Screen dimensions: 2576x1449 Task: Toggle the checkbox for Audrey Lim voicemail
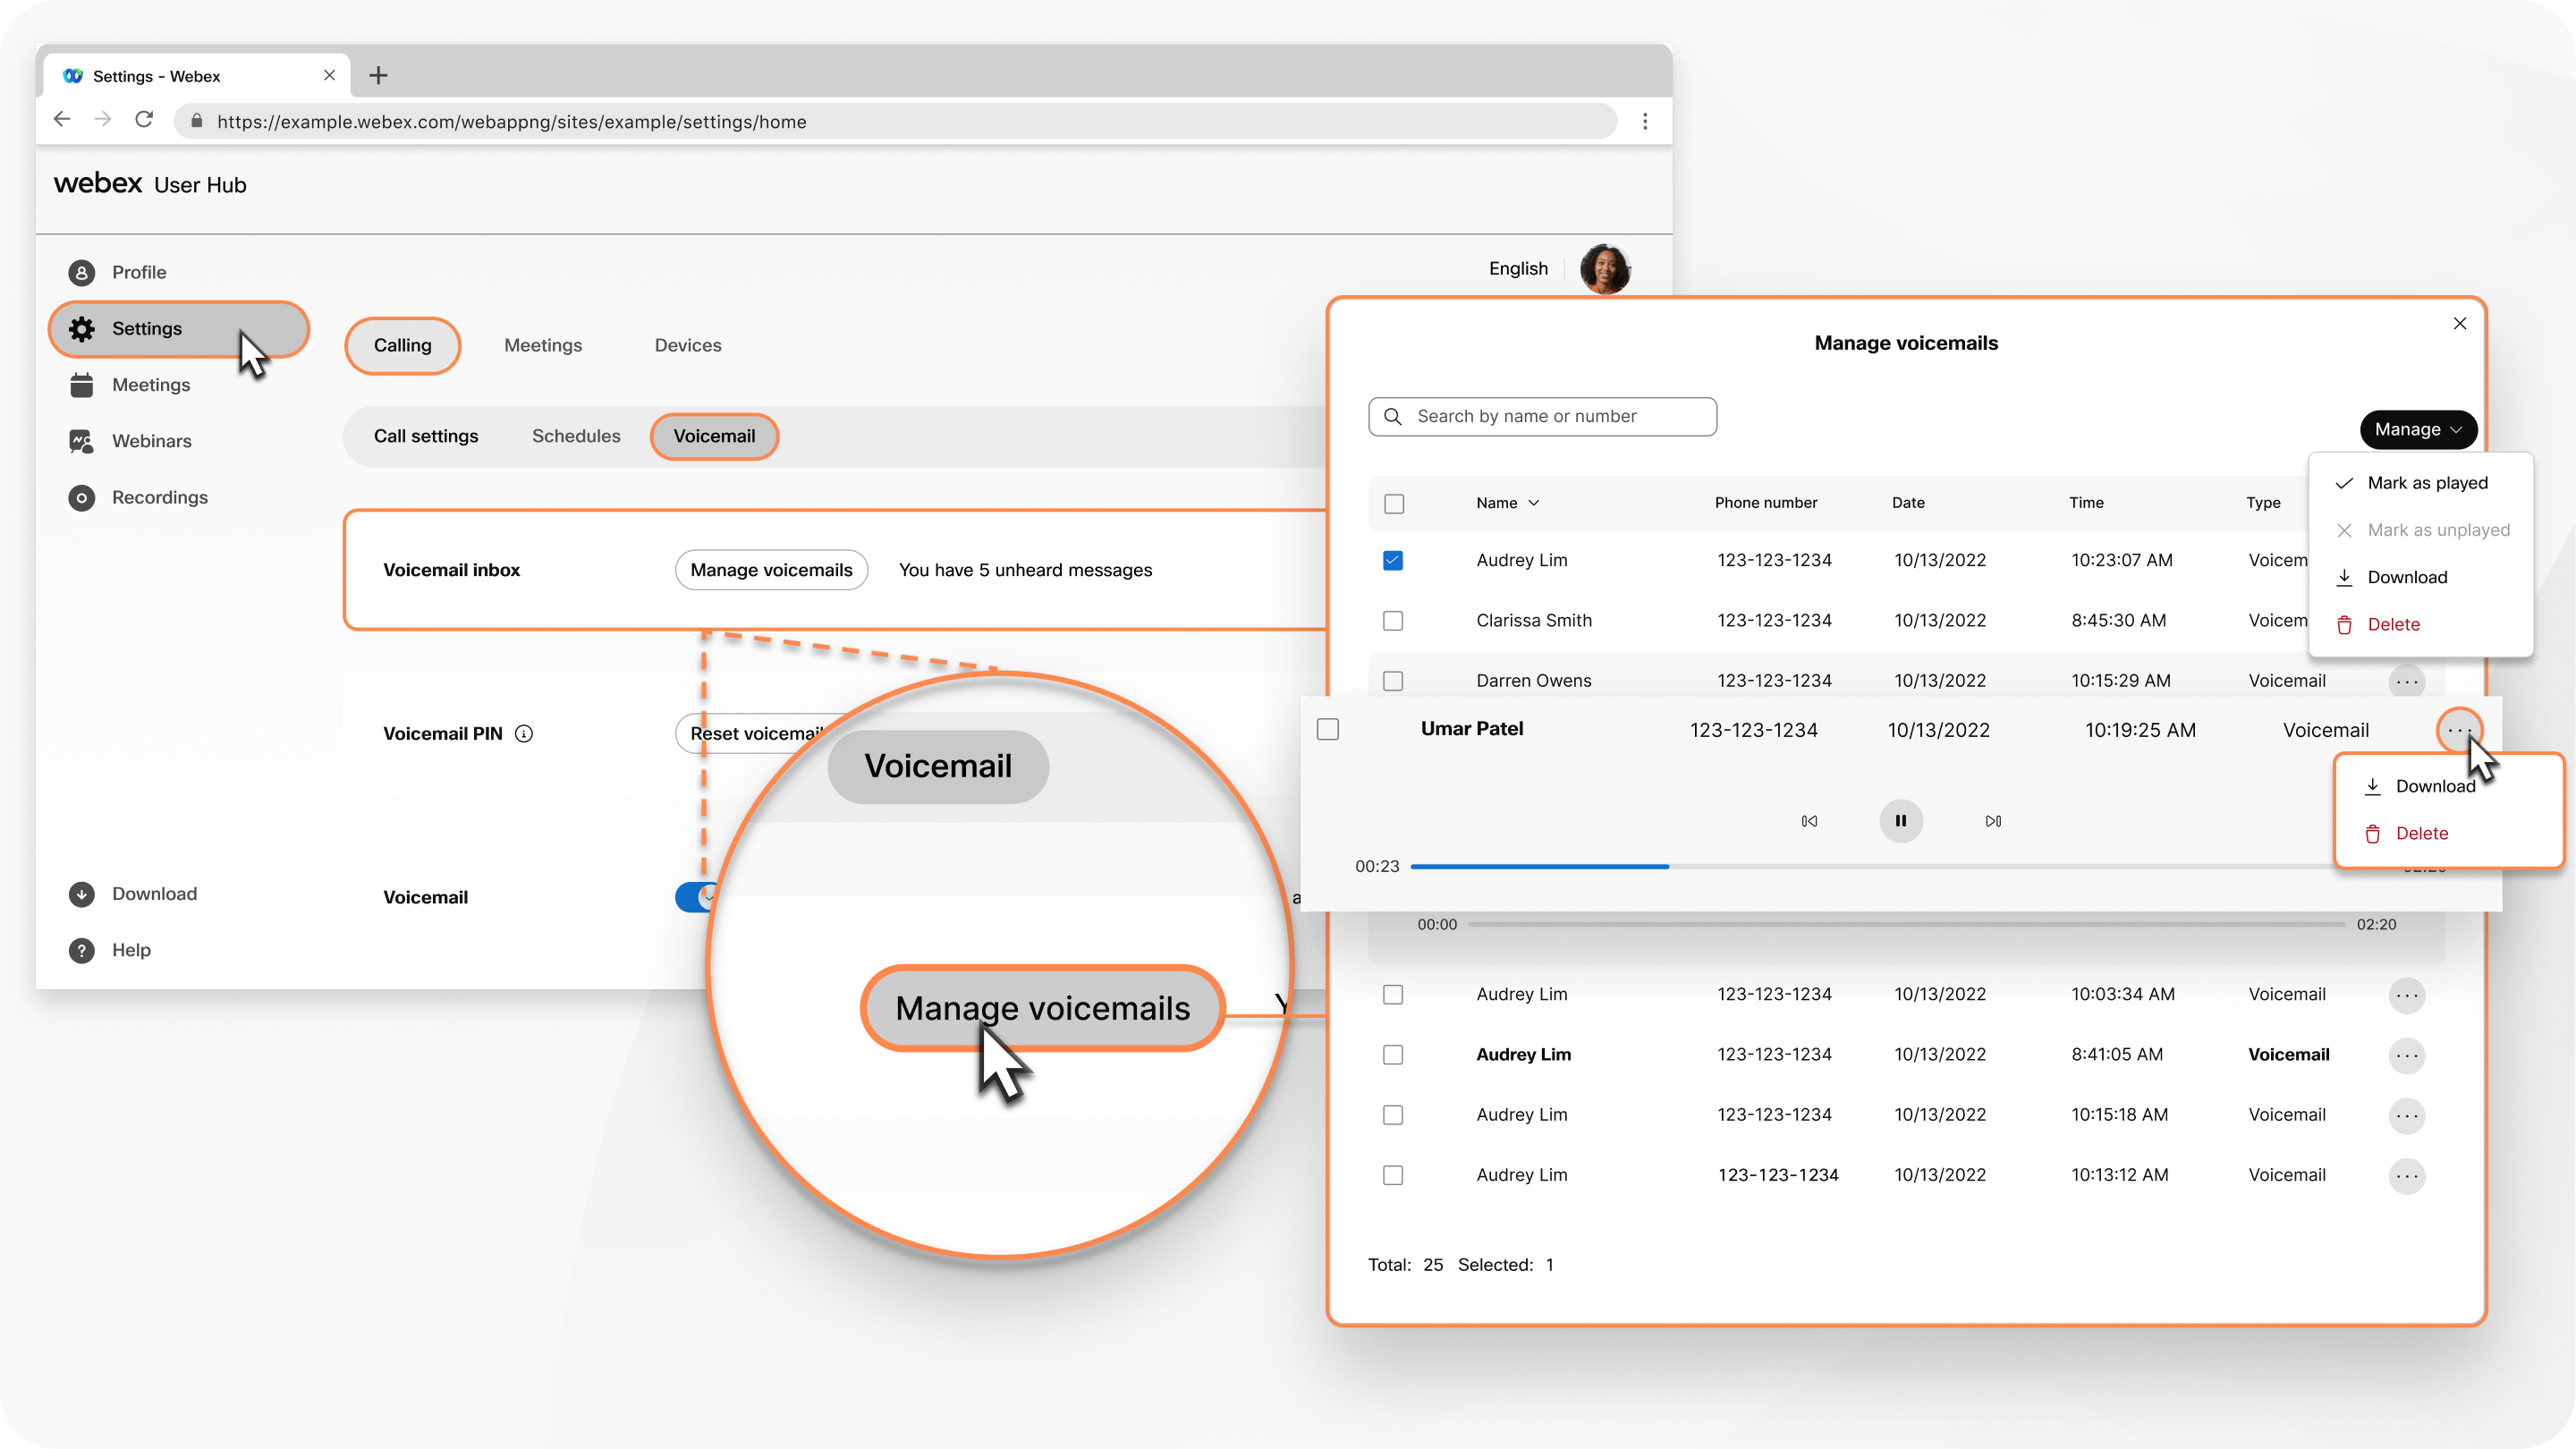[x=1394, y=559]
